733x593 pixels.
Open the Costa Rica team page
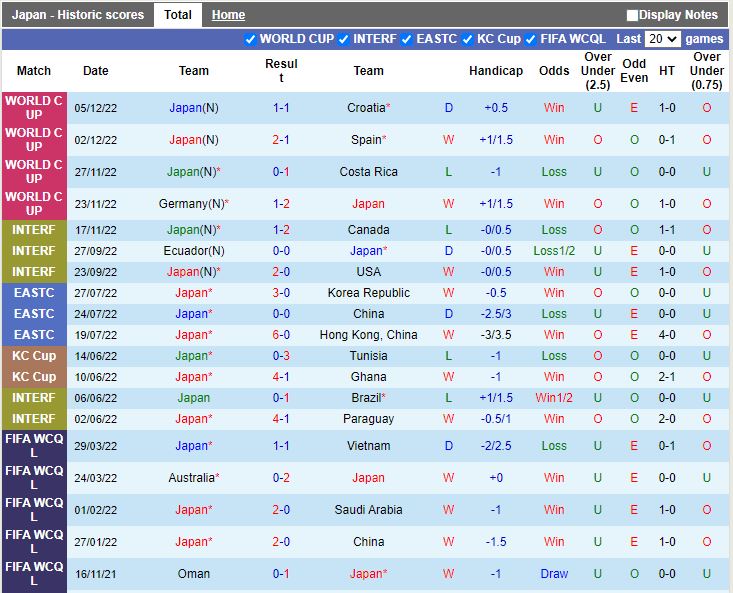pyautogui.click(x=368, y=172)
